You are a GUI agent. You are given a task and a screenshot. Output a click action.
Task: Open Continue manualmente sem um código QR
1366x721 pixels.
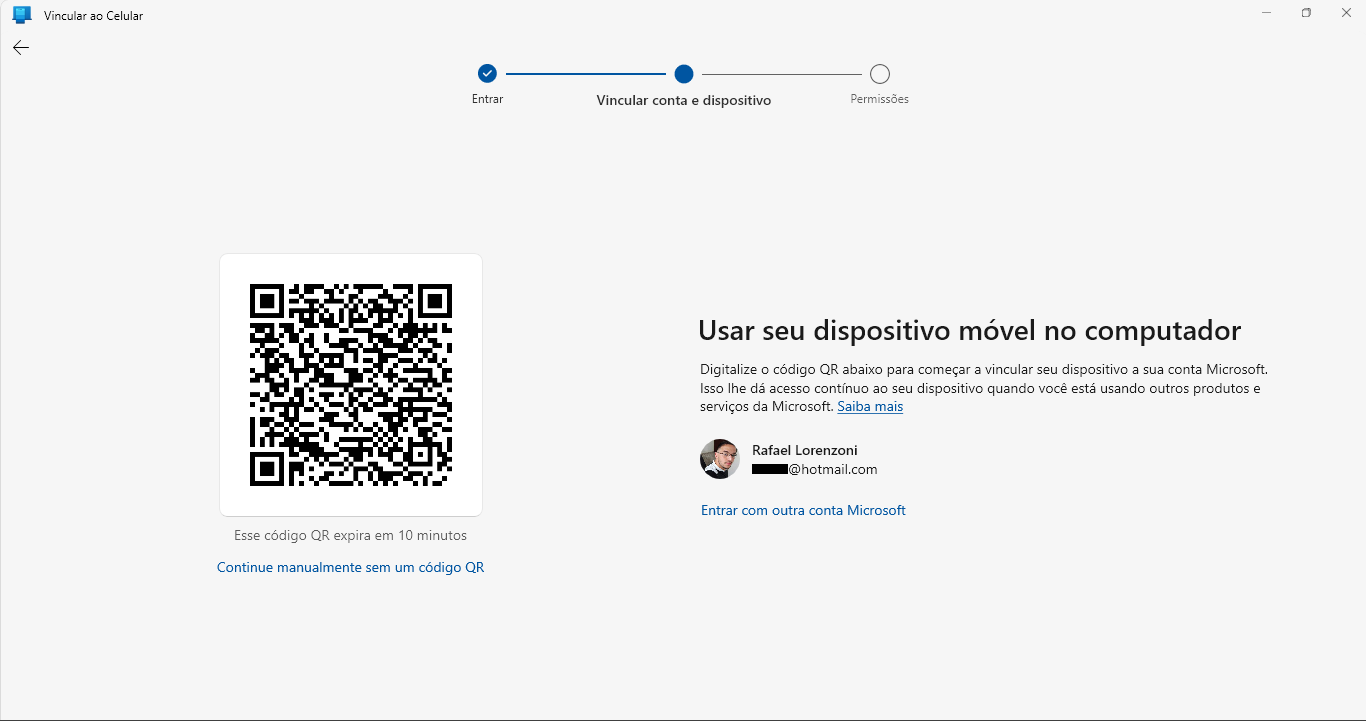[350, 567]
